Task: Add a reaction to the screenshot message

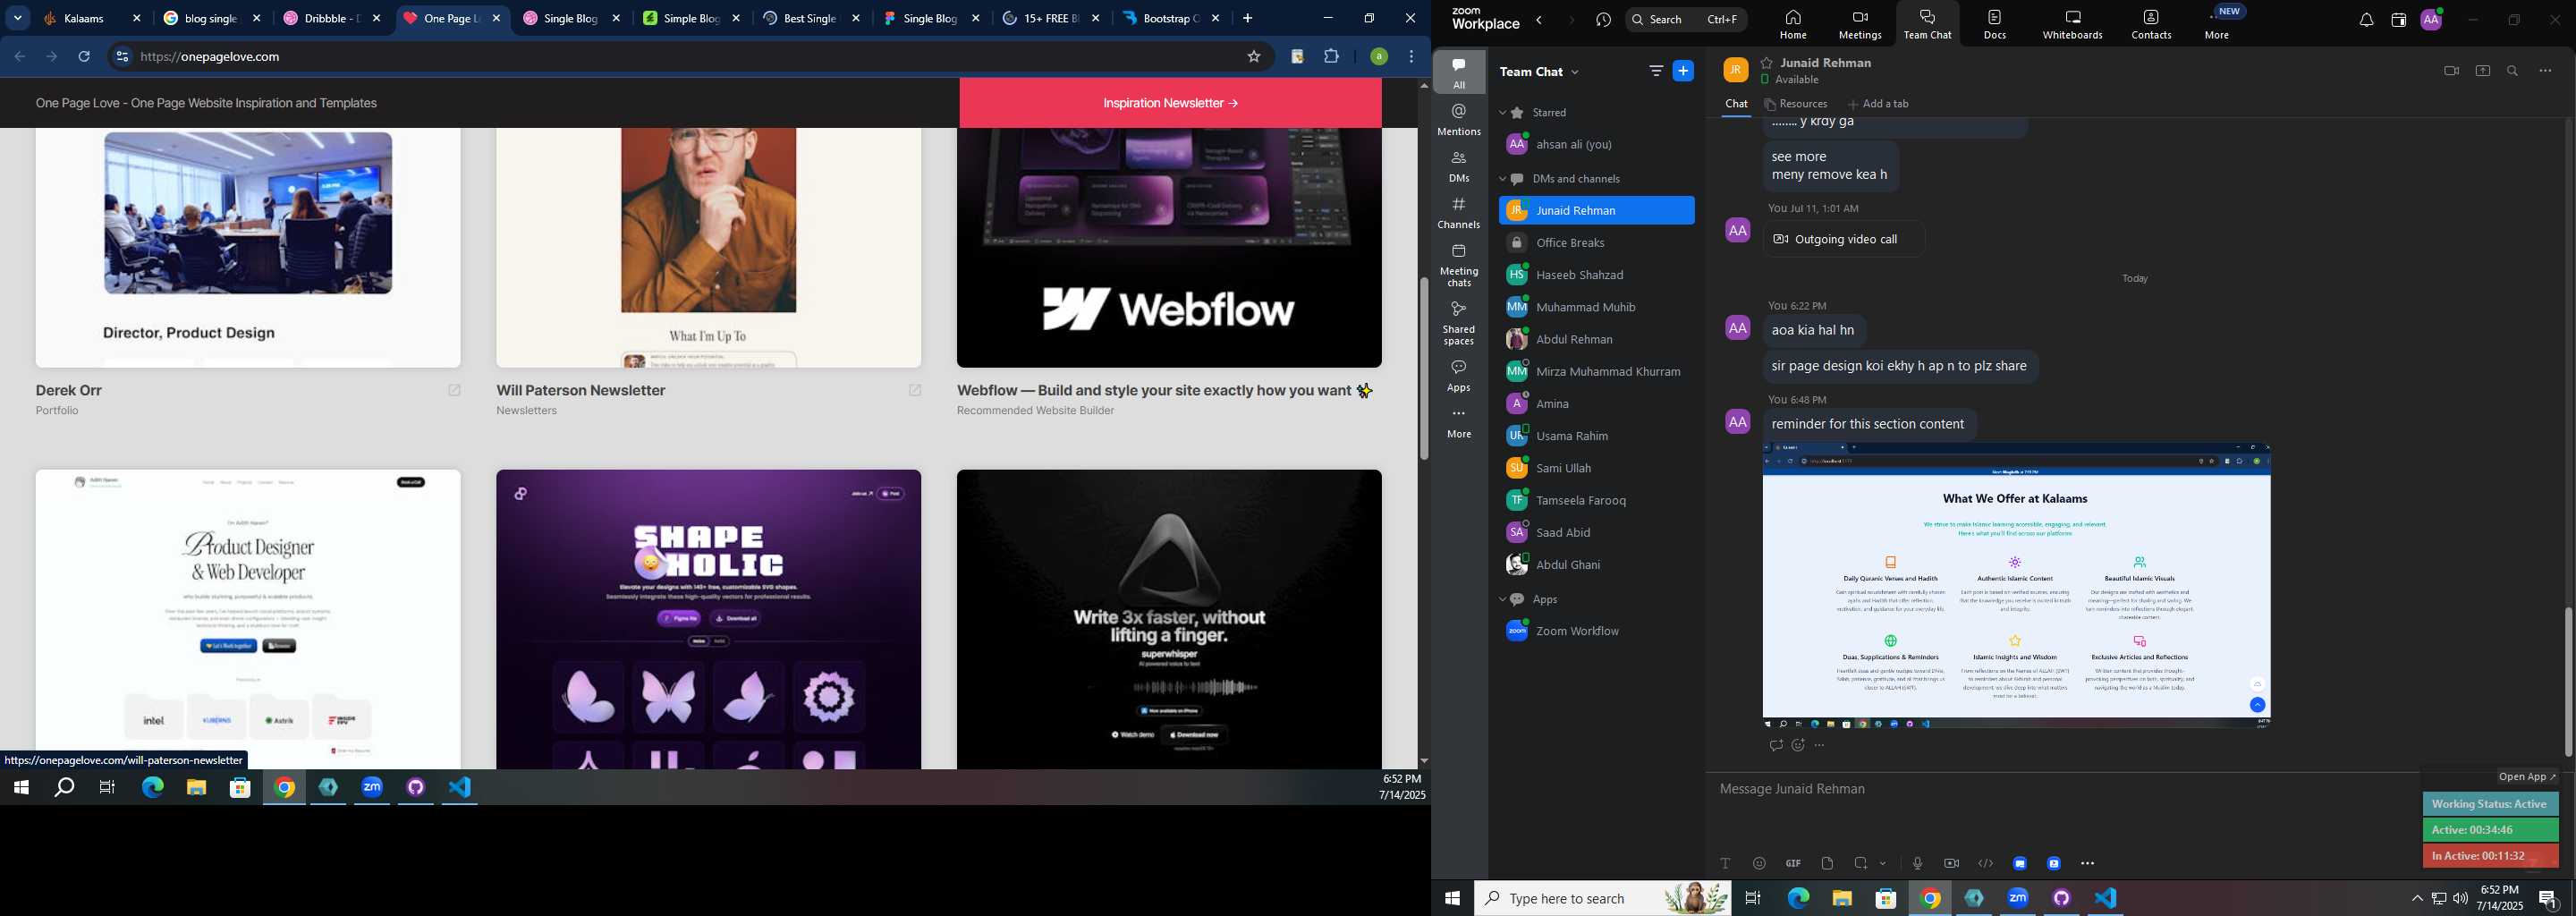Action: pos(1798,745)
